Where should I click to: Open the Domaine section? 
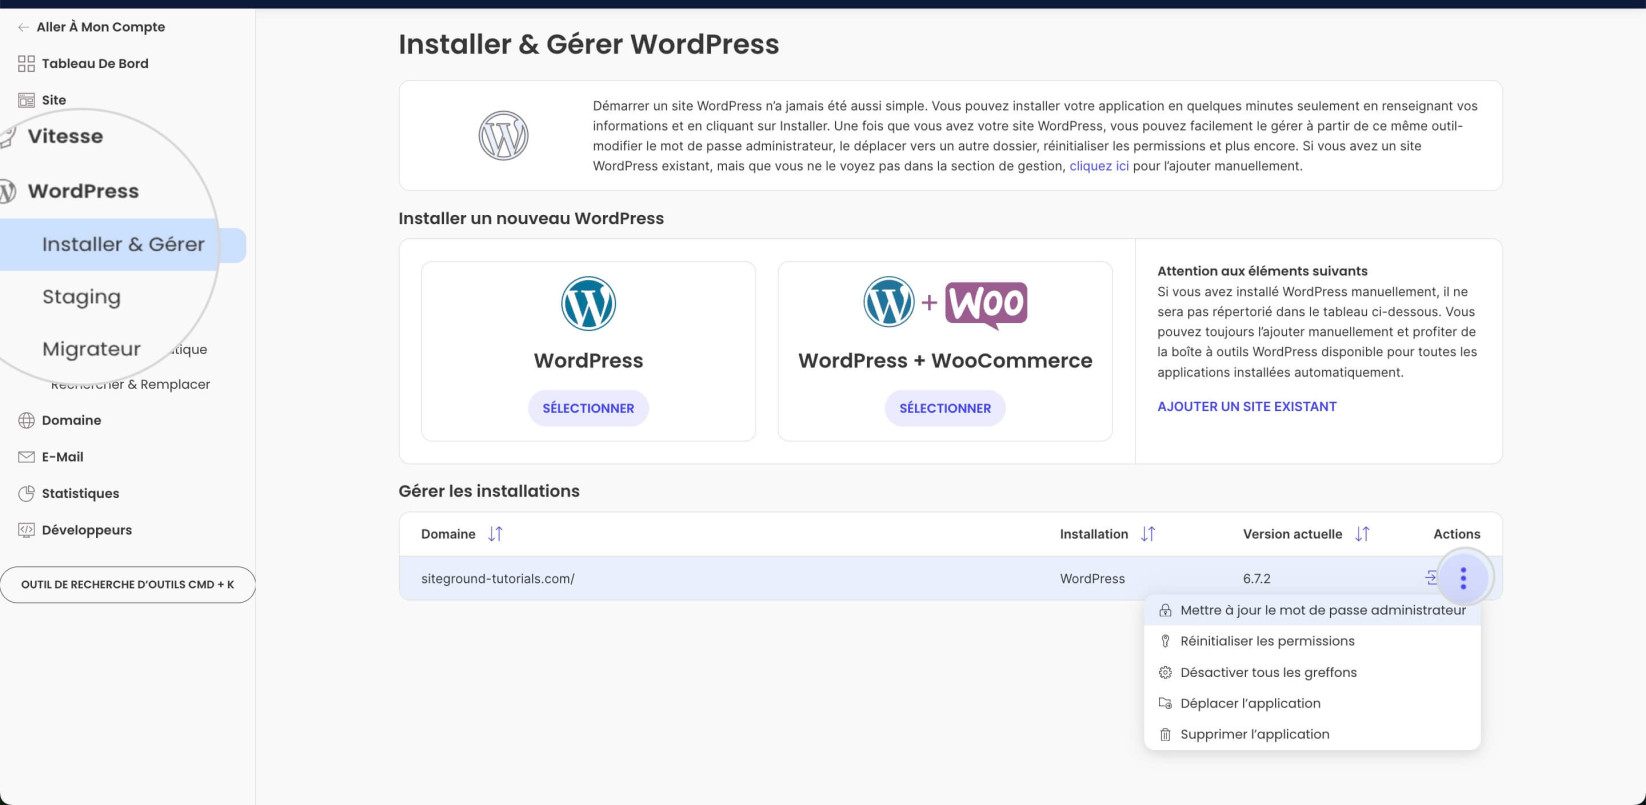pos(71,420)
